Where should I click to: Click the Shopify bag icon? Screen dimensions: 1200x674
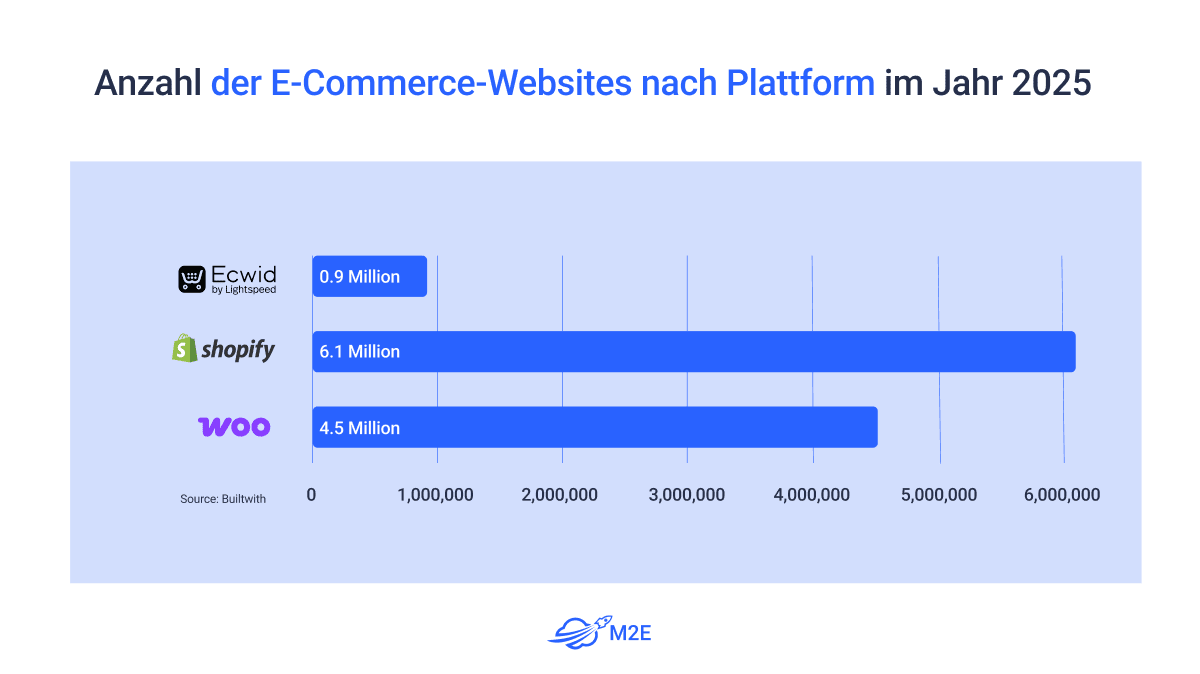click(x=185, y=349)
